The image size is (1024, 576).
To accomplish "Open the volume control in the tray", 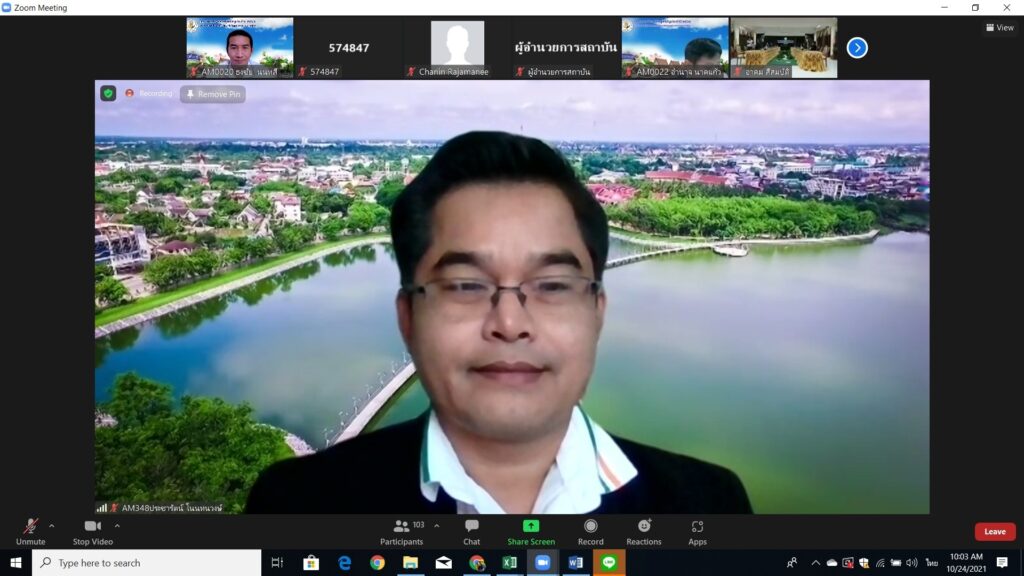I will (x=912, y=563).
